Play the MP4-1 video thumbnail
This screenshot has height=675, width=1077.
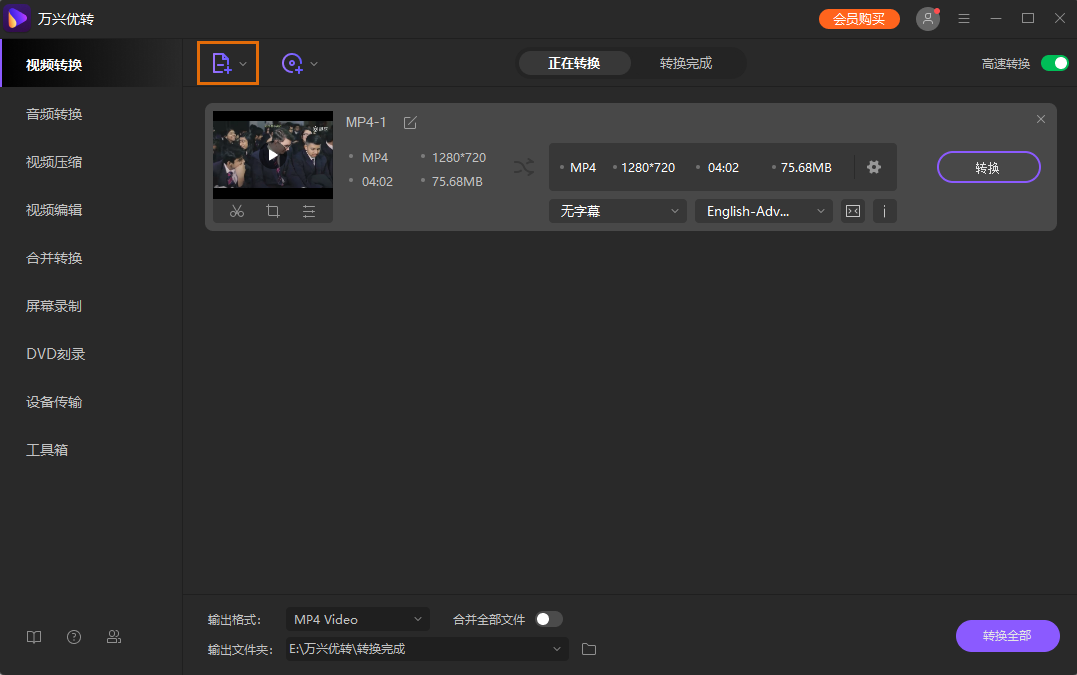pyautogui.click(x=273, y=155)
